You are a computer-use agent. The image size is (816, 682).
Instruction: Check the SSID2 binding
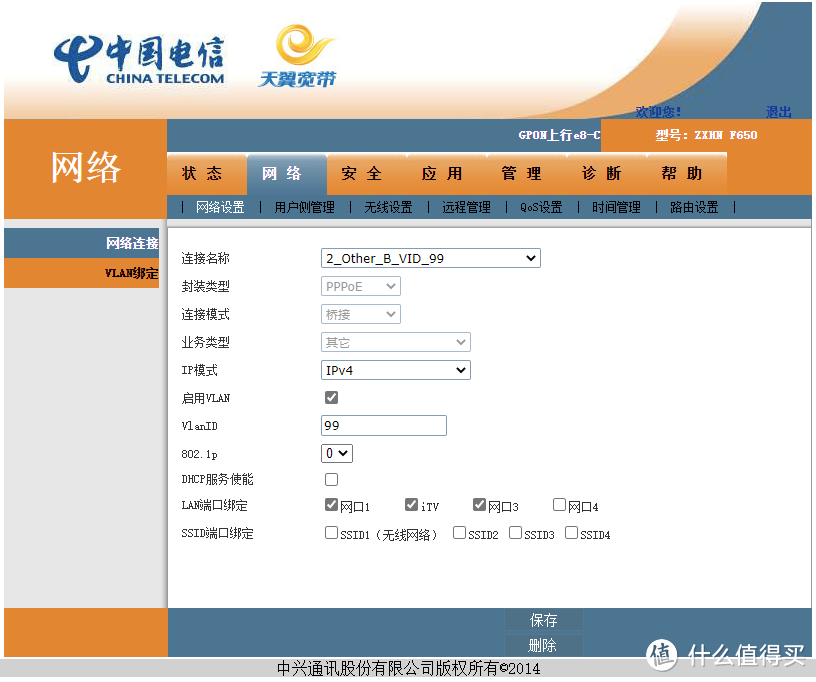459,532
